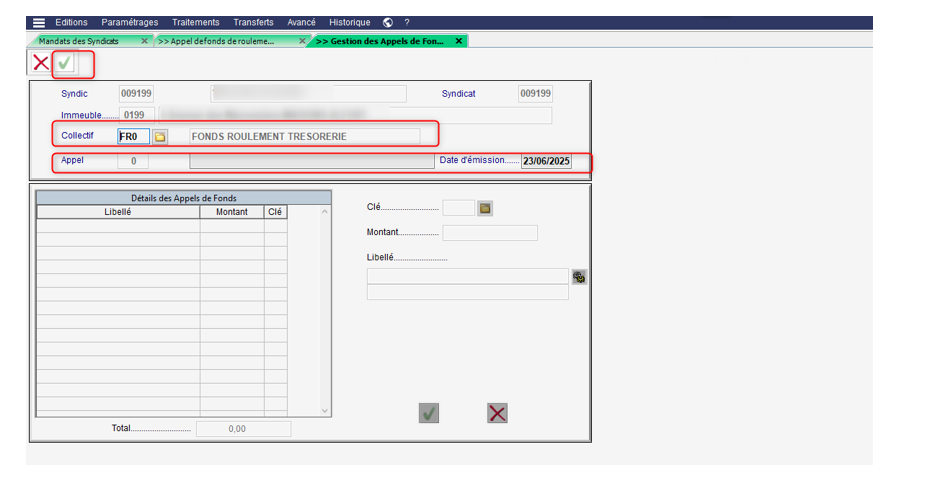Switch to Mandats des Syndicats tab
This screenshot has width=945, height=482.
[80, 41]
